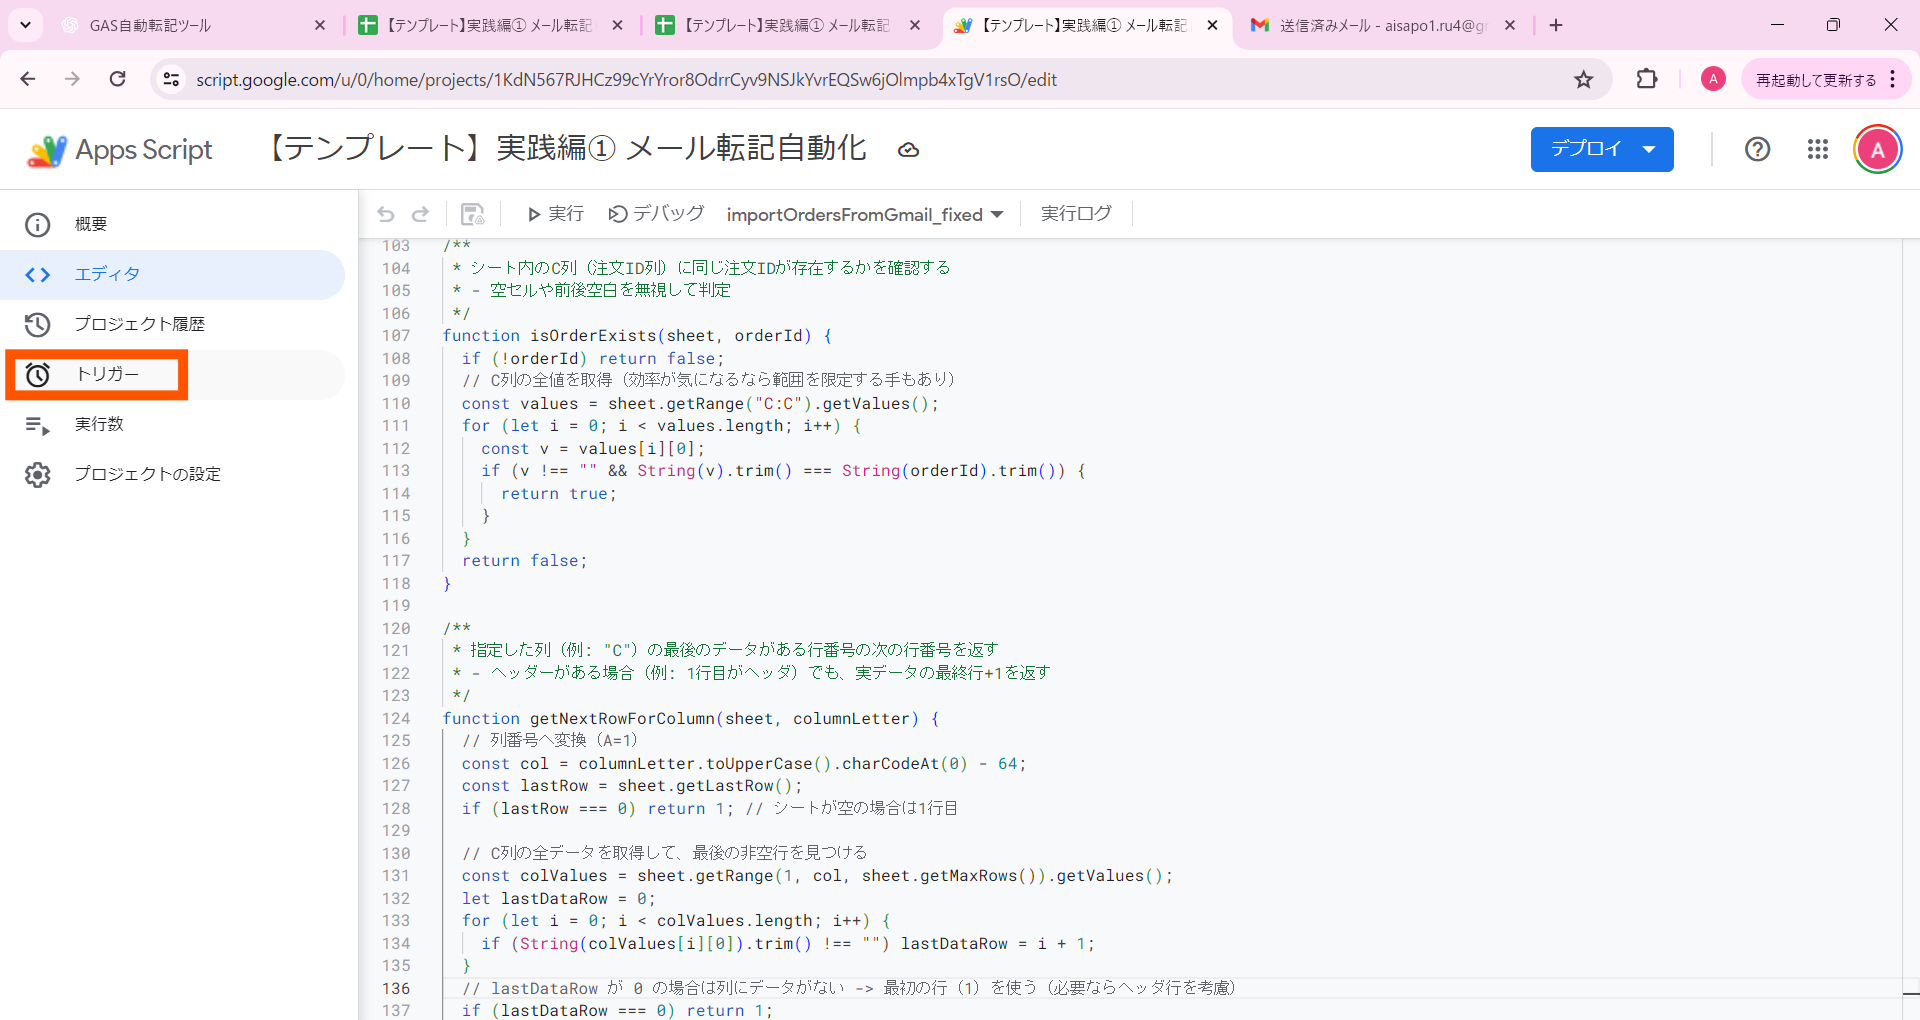The image size is (1920, 1020).
Task: Select the エディタ (Editor) sidebar icon
Action: click(108, 274)
